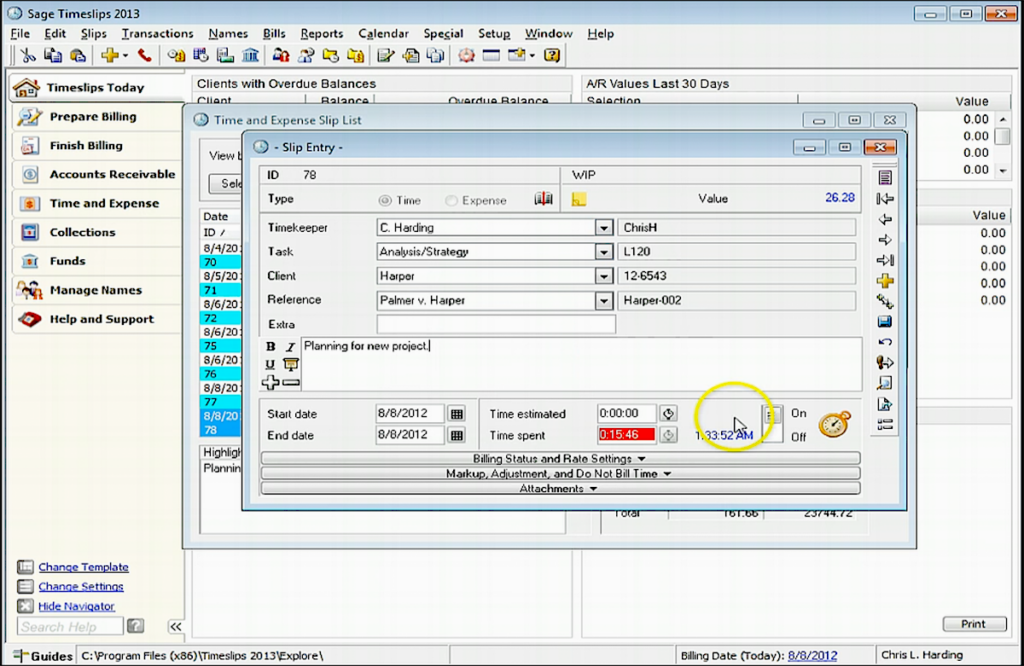Open dropdown arrow next to yellow plus toolbar icon
The height and width of the screenshot is (666, 1024).
[x=125, y=56]
